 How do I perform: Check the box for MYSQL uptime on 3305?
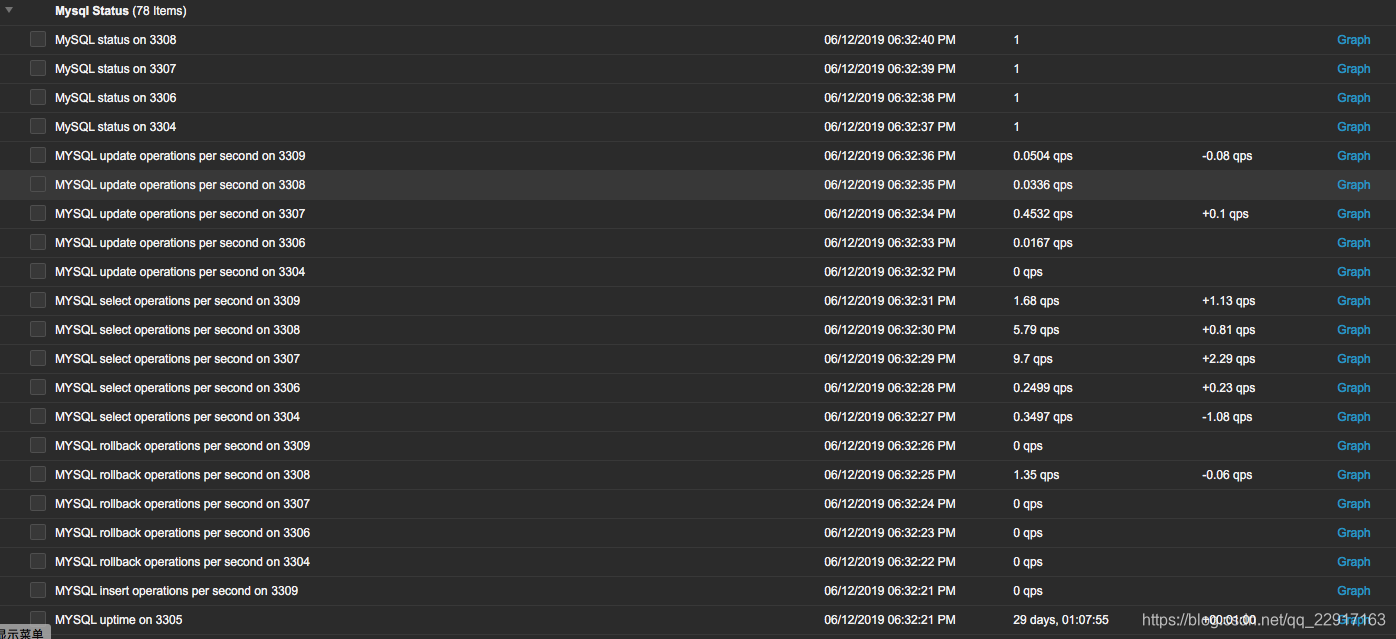[x=38, y=619]
